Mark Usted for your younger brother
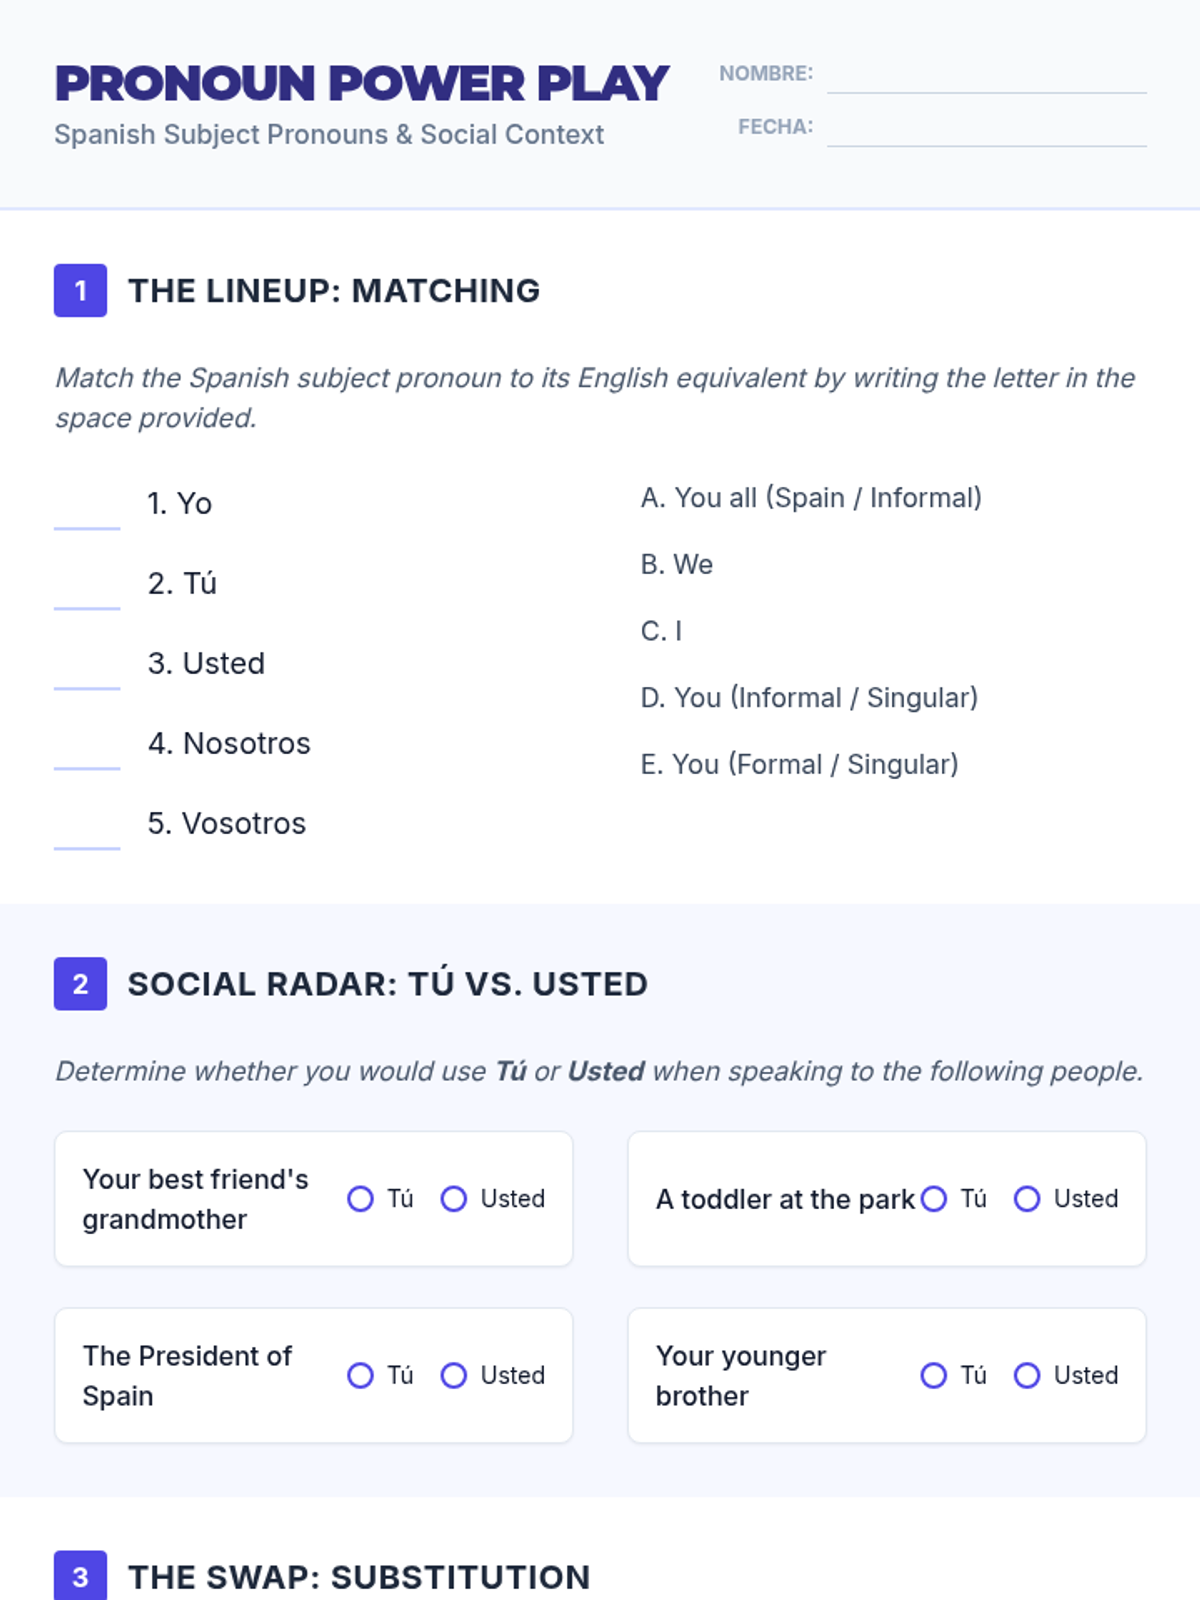 point(1027,1376)
